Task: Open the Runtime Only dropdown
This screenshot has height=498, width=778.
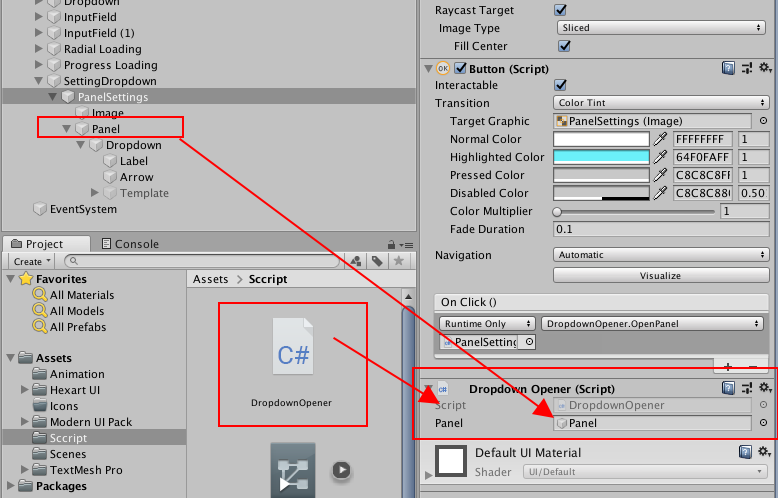Action: 487,324
